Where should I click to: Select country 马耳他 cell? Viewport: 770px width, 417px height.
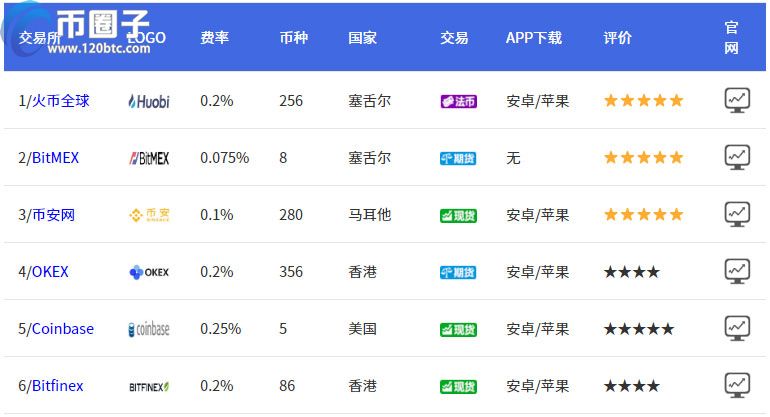tap(369, 215)
